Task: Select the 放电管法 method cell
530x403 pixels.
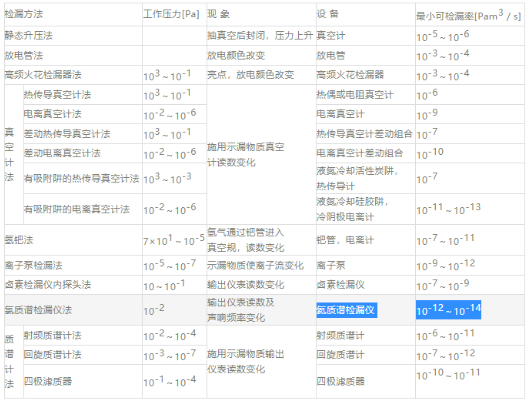Action: tap(24, 55)
